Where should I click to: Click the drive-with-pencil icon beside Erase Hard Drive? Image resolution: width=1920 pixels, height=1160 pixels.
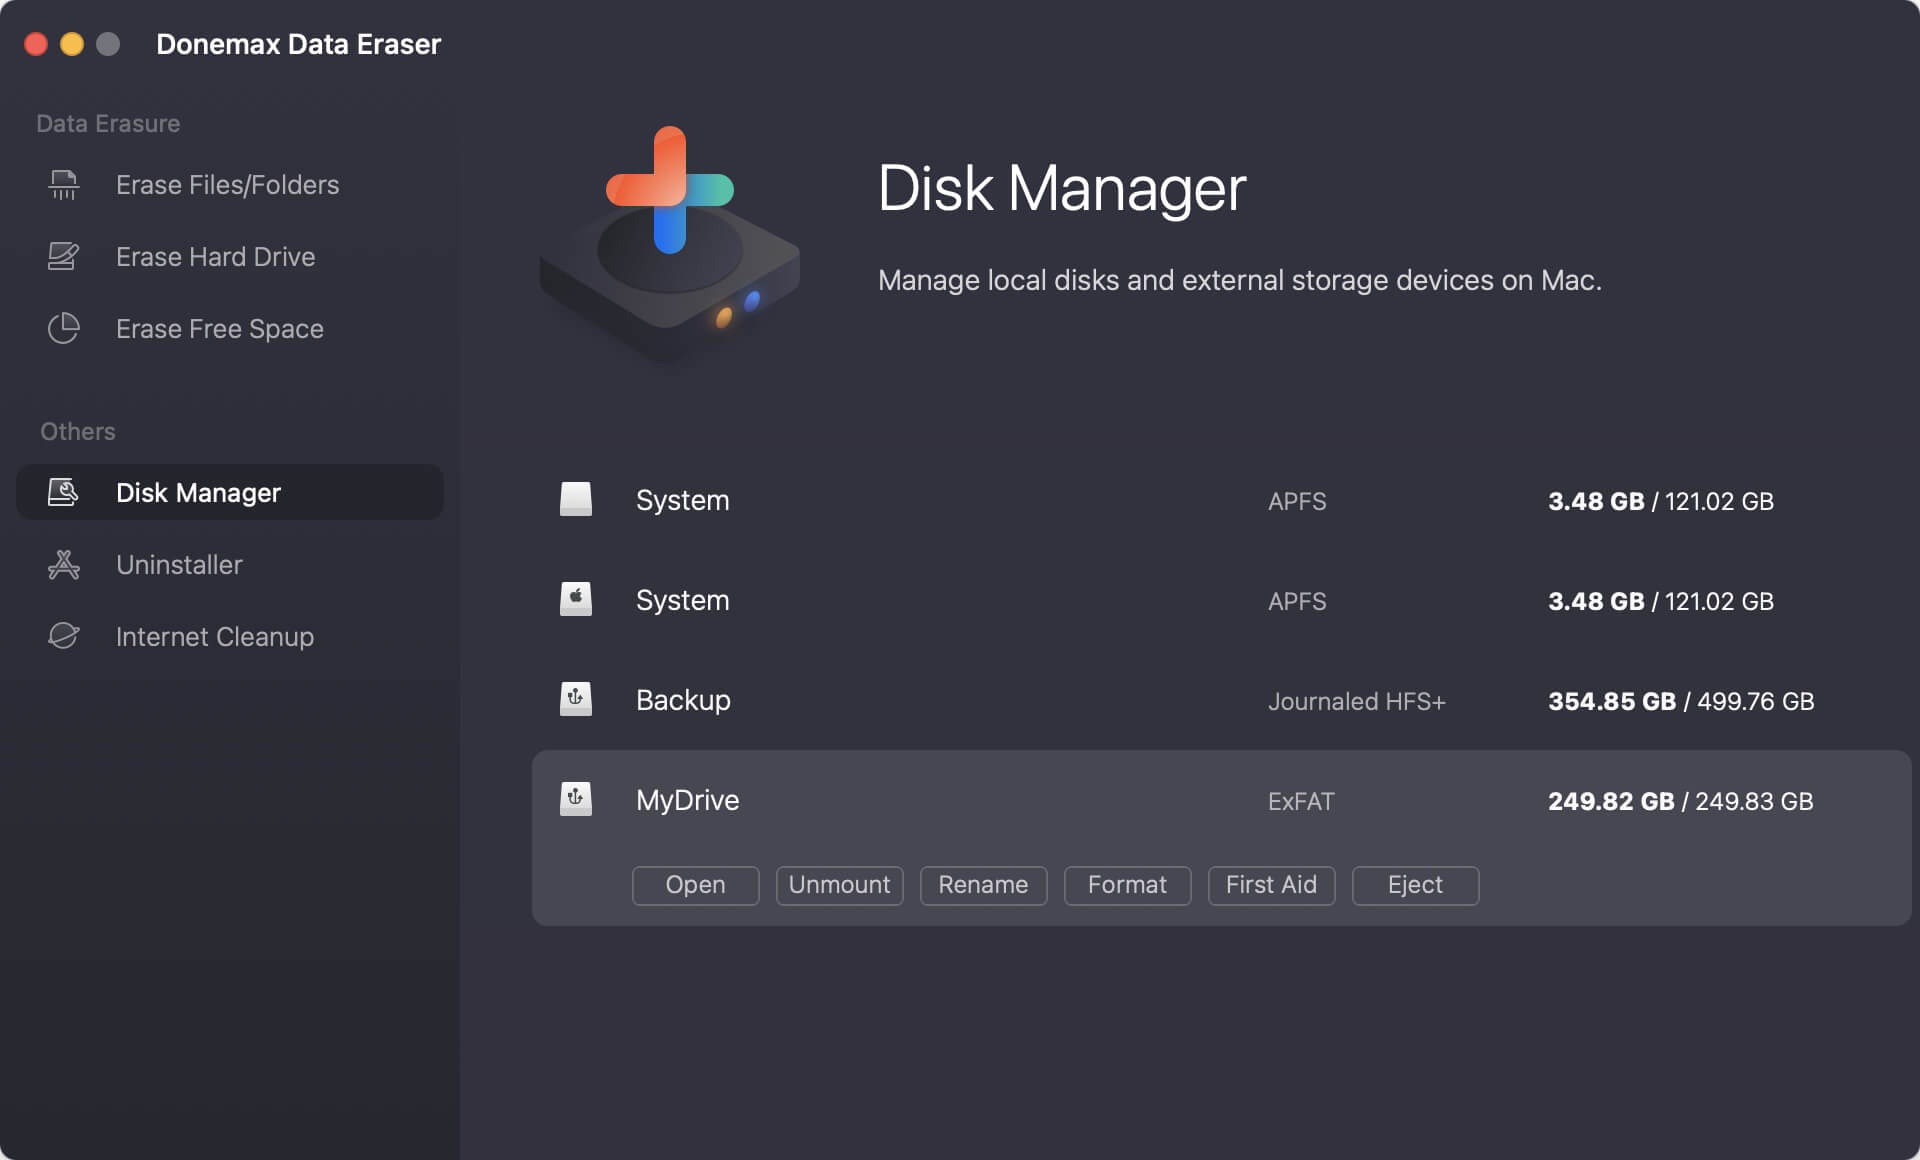(63, 257)
